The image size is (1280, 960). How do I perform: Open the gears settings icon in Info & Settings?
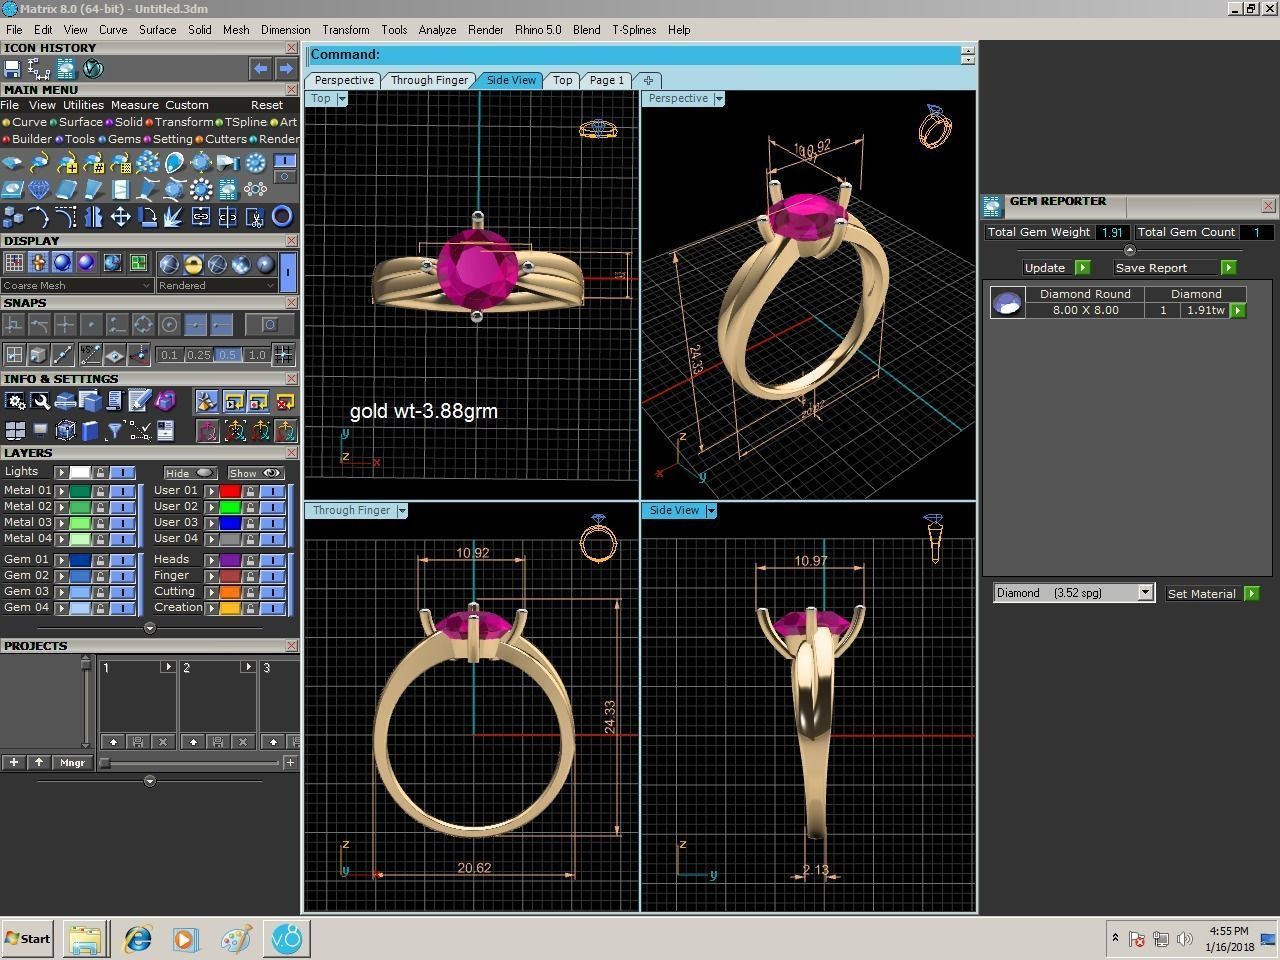coord(15,402)
